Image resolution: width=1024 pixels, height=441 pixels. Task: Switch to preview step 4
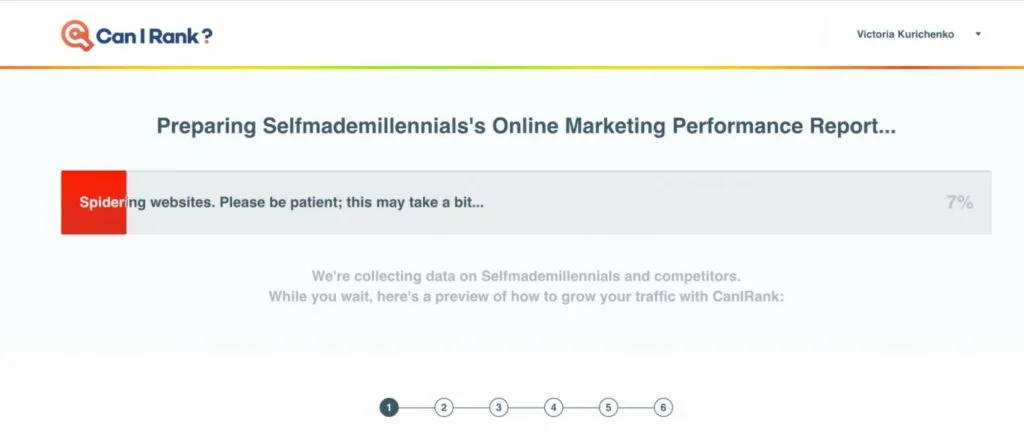click(554, 407)
